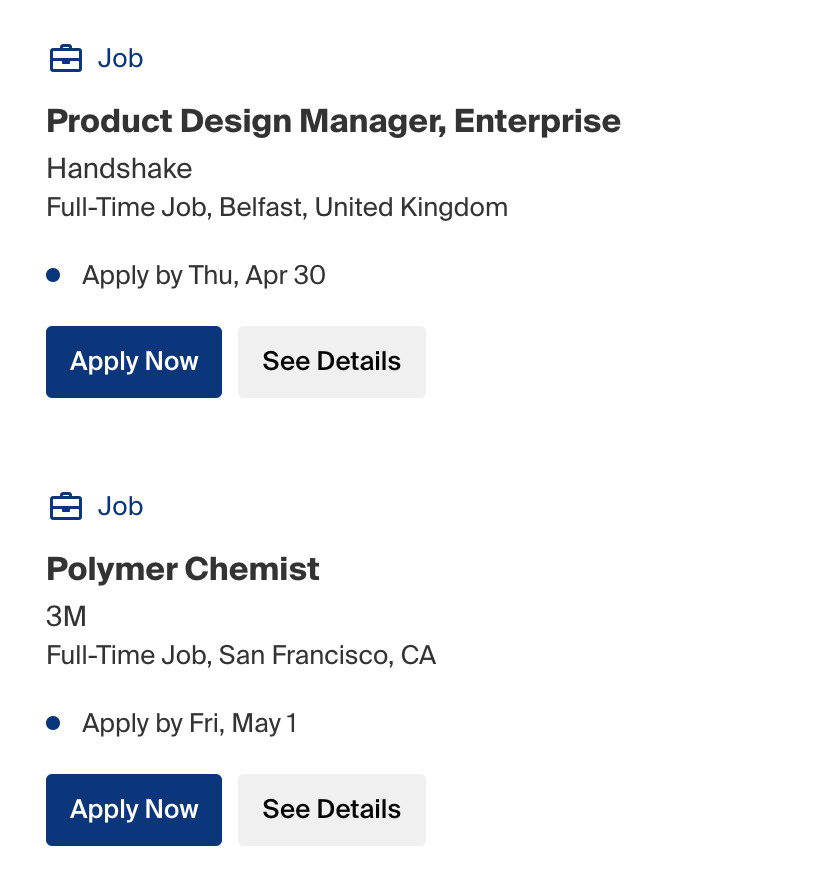Viewport: 836px width, 890px height.
Task: Open the Polymer Chemist job title
Action: click(183, 569)
